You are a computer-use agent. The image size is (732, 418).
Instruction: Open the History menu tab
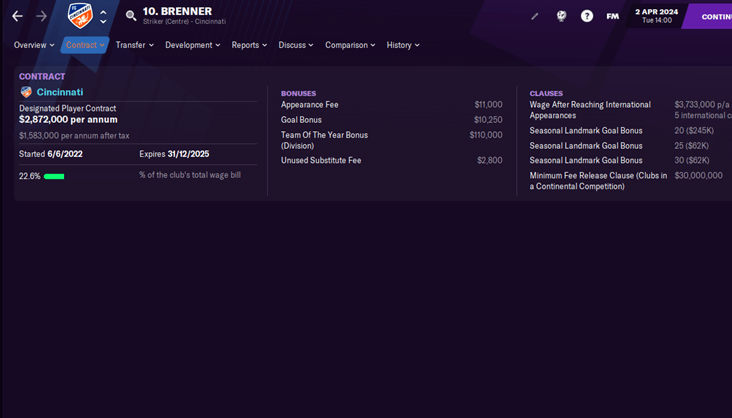pyautogui.click(x=403, y=45)
